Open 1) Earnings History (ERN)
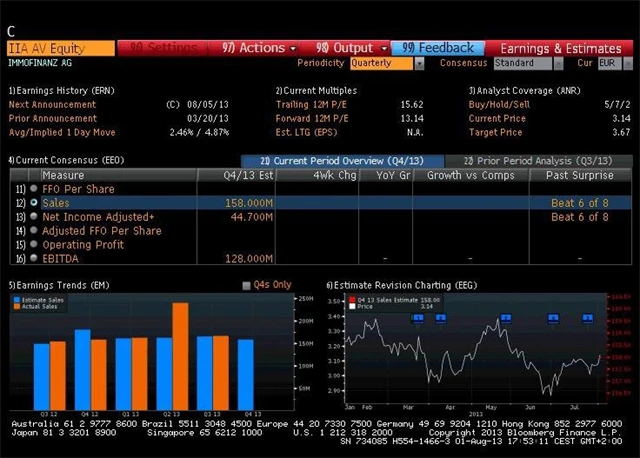This screenshot has width=640, height=458. (x=62, y=91)
